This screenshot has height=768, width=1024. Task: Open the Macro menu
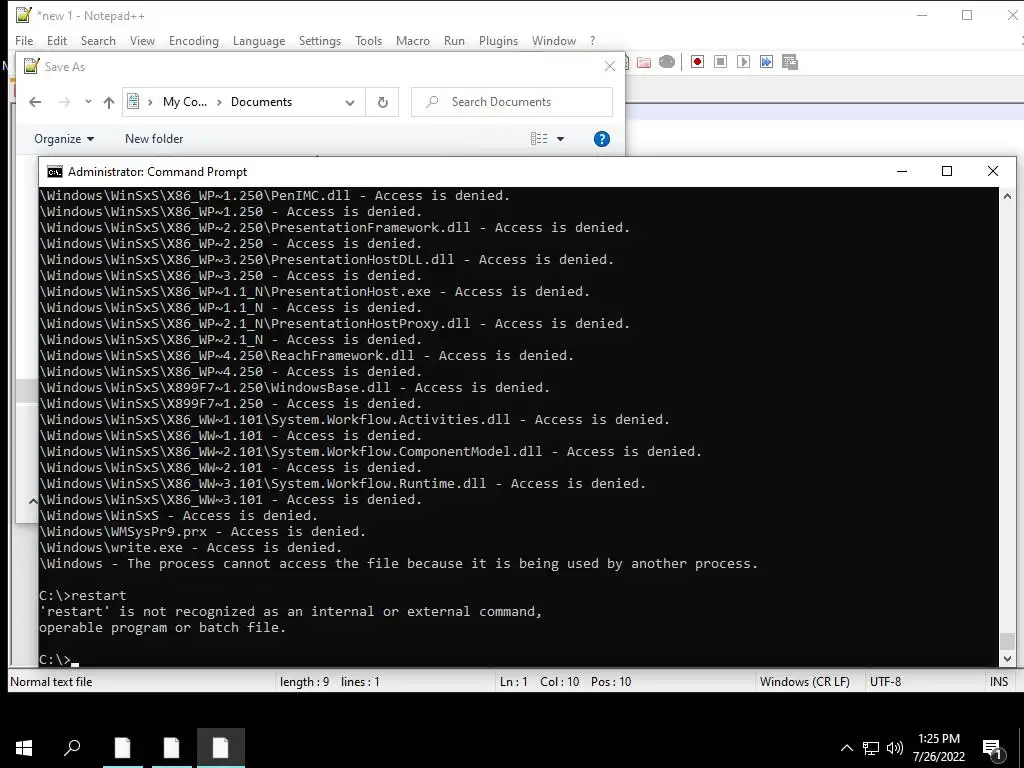(x=413, y=40)
